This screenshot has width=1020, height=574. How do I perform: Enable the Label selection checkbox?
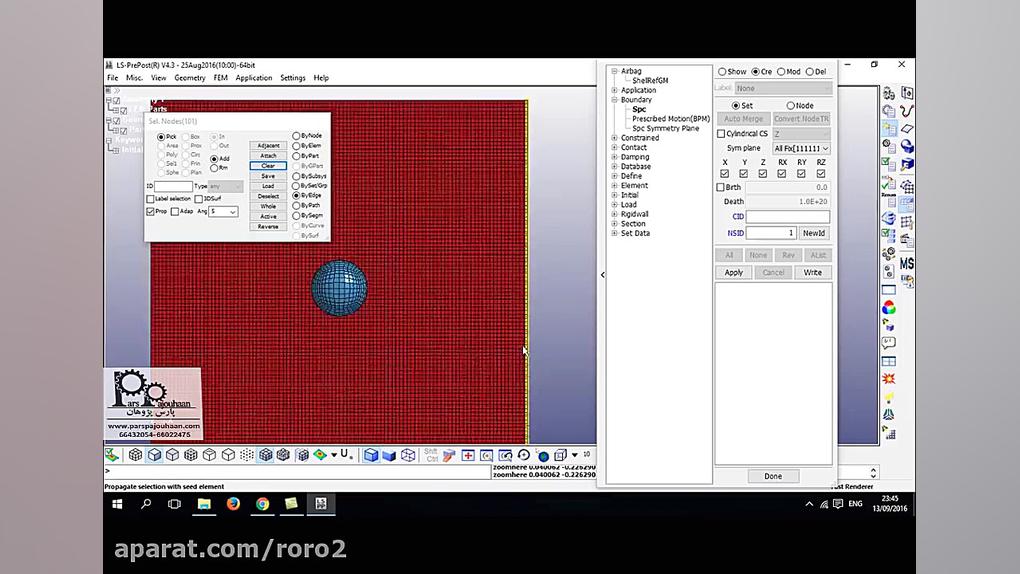150,198
